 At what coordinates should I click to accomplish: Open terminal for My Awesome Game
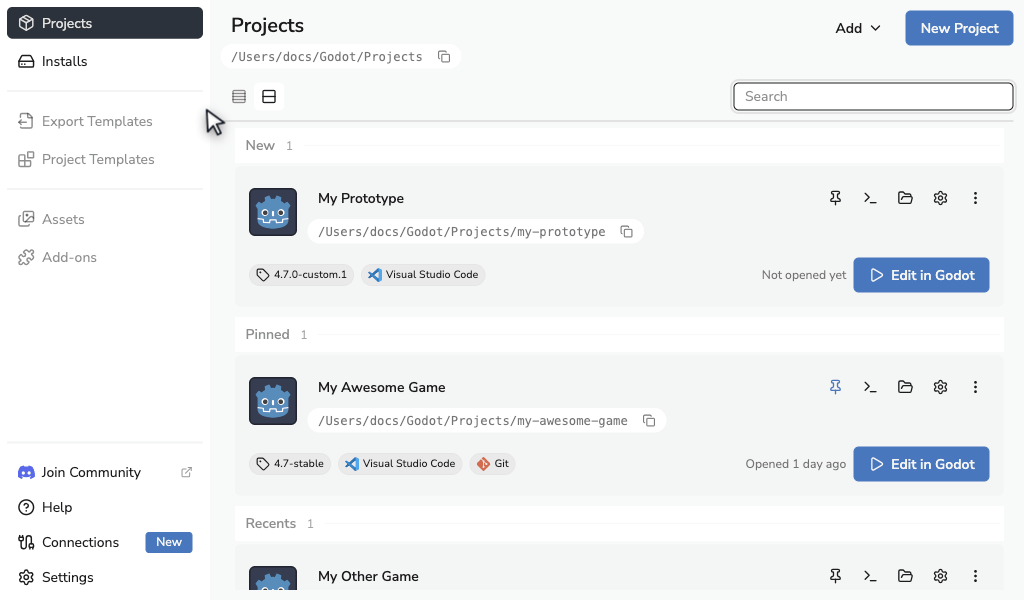870,387
